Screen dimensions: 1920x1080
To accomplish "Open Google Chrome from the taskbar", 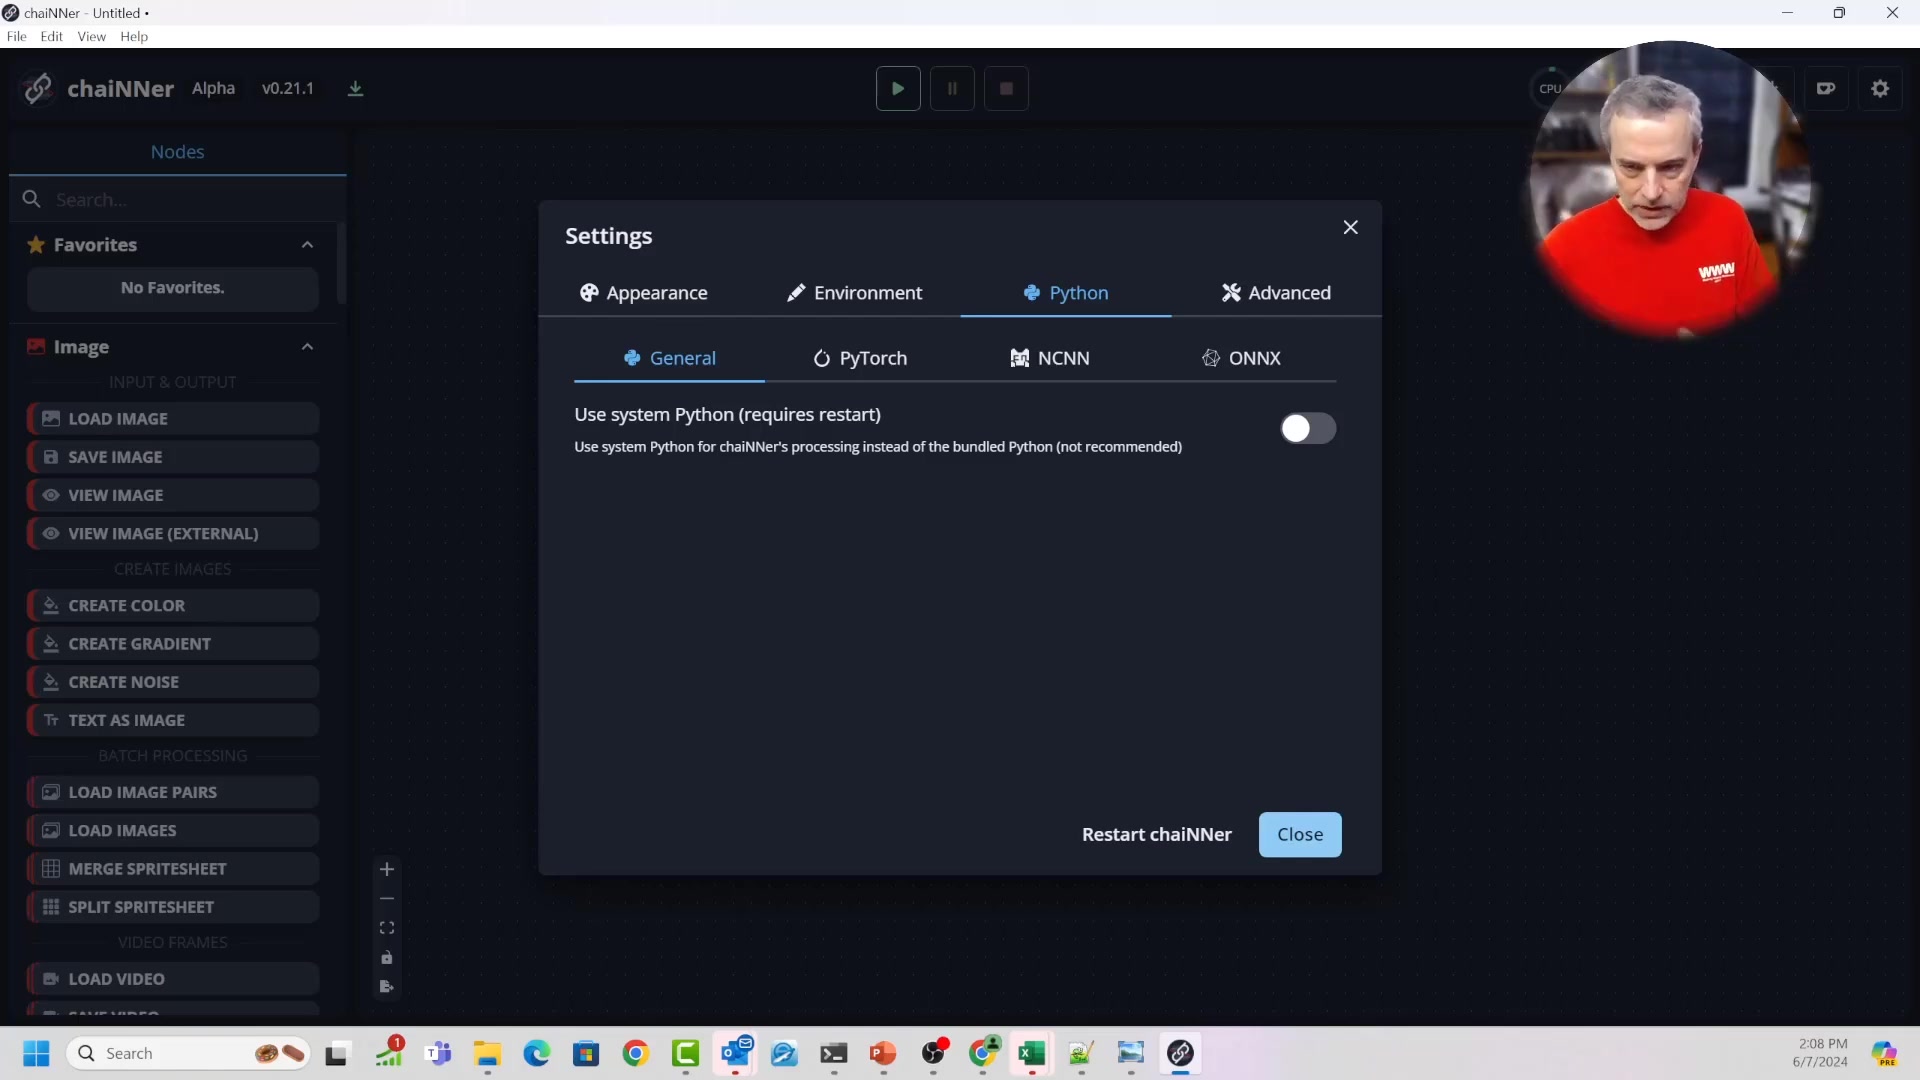I will (x=636, y=1053).
